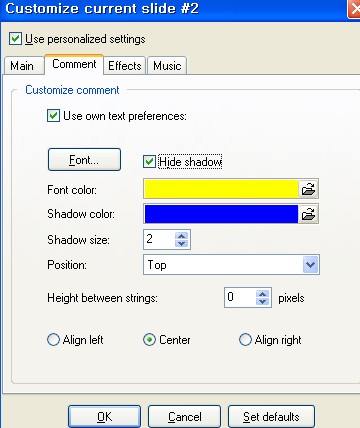Select Align left radio option
The width and height of the screenshot is (360, 428).
click(x=53, y=340)
